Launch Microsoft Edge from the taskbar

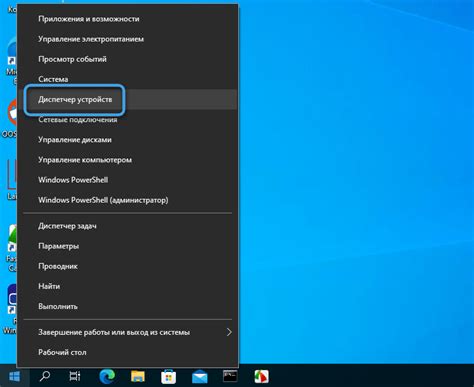tap(107, 377)
